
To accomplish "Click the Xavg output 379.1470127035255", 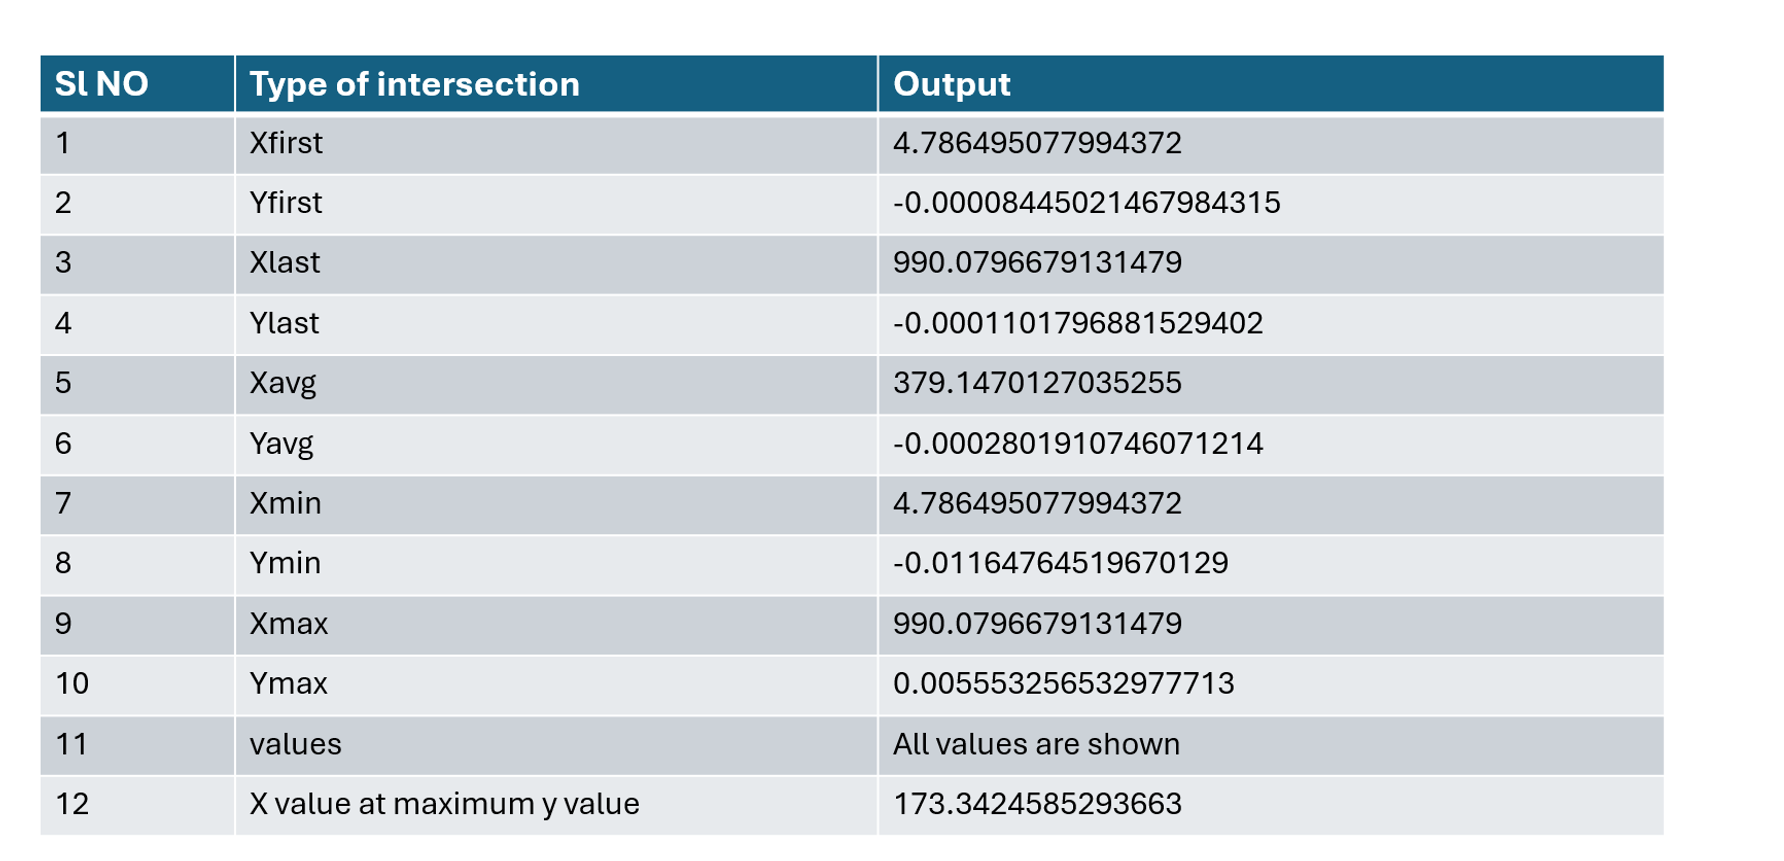I will [1037, 383].
